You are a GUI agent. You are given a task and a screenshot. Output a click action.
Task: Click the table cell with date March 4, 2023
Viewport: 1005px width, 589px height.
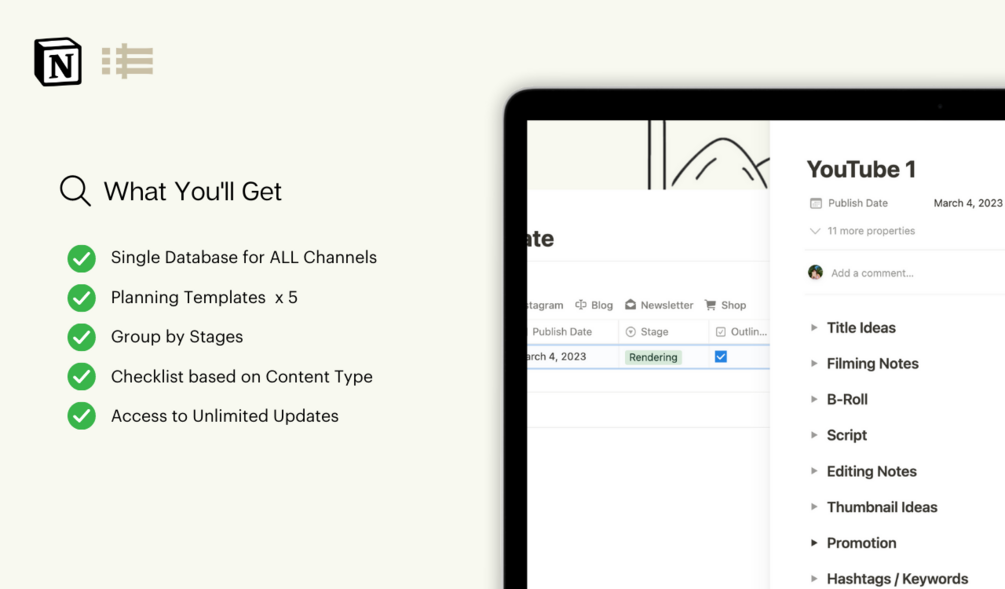tap(572, 356)
